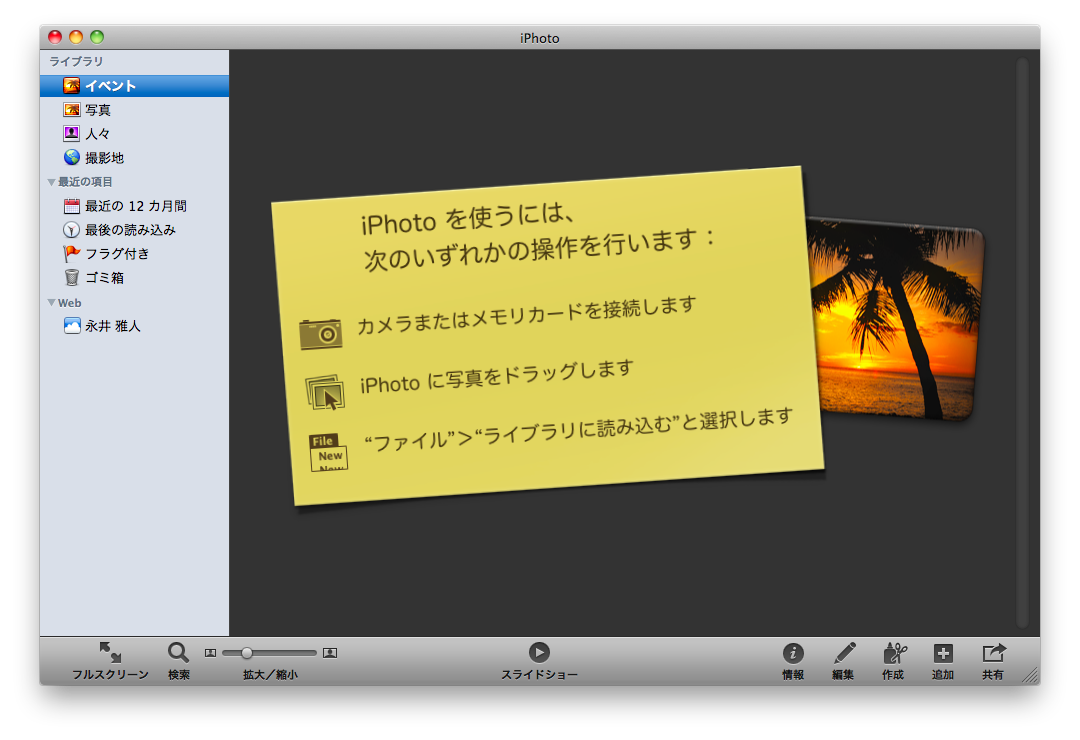Open the 検索 magnifier tool
1080x740 pixels.
[178, 661]
